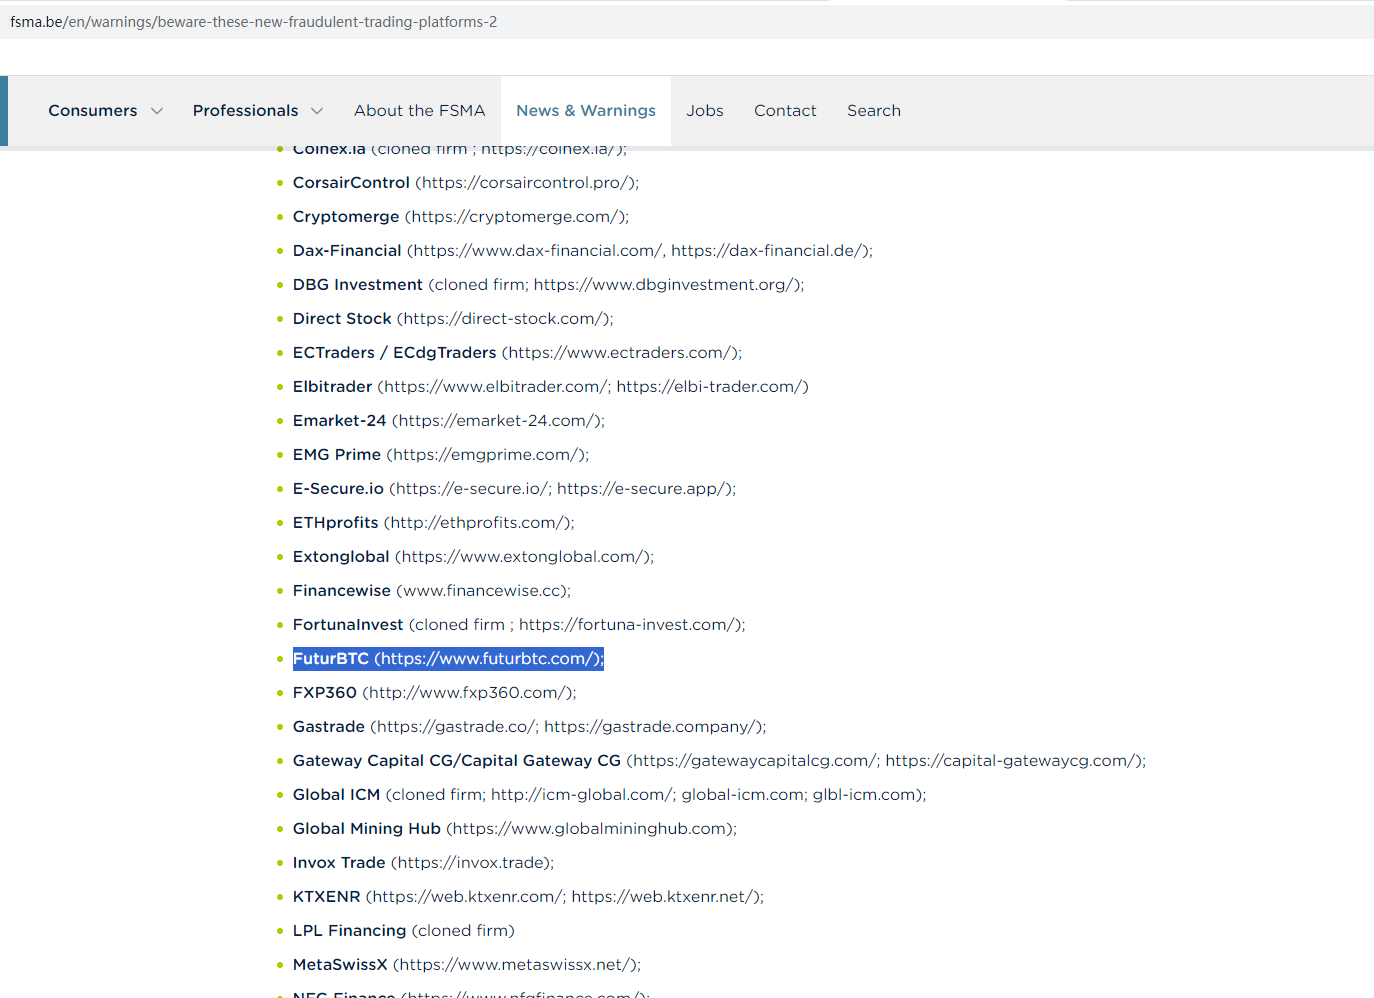Click the MetaSwissX entry name
Viewport: 1374px width, 998px height.
tap(340, 965)
